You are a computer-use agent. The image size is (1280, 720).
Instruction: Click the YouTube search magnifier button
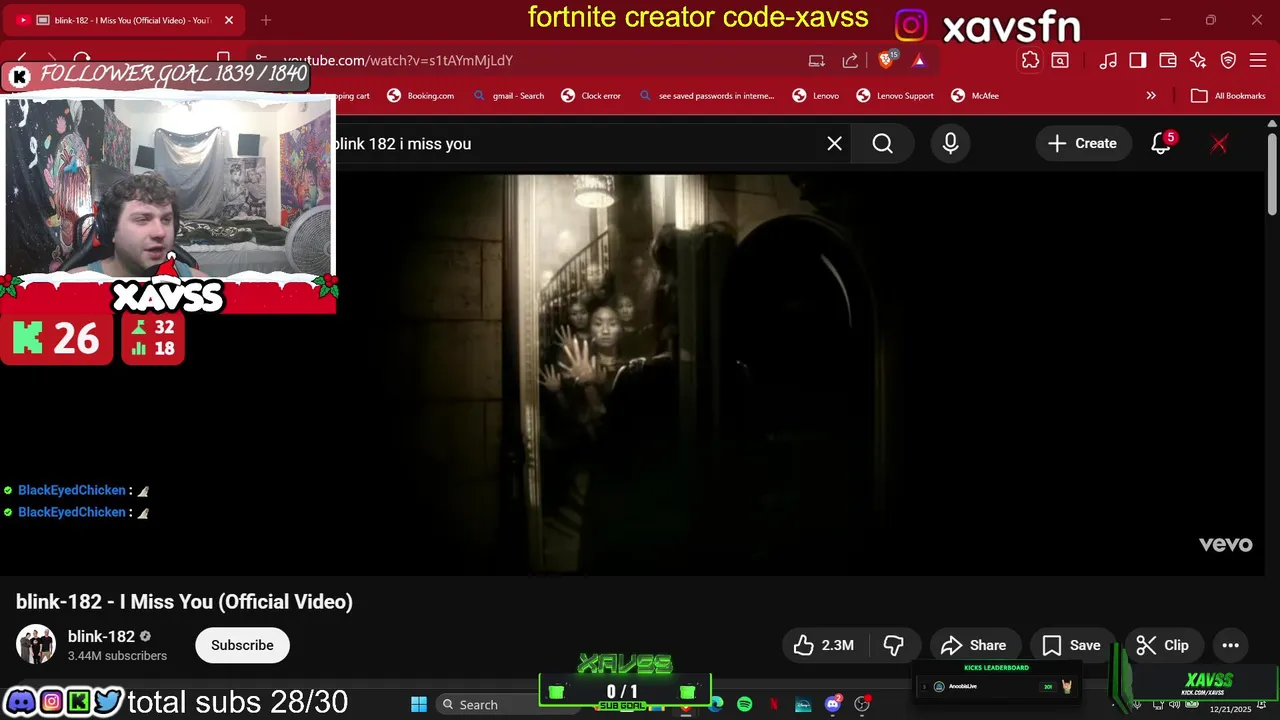click(x=882, y=144)
